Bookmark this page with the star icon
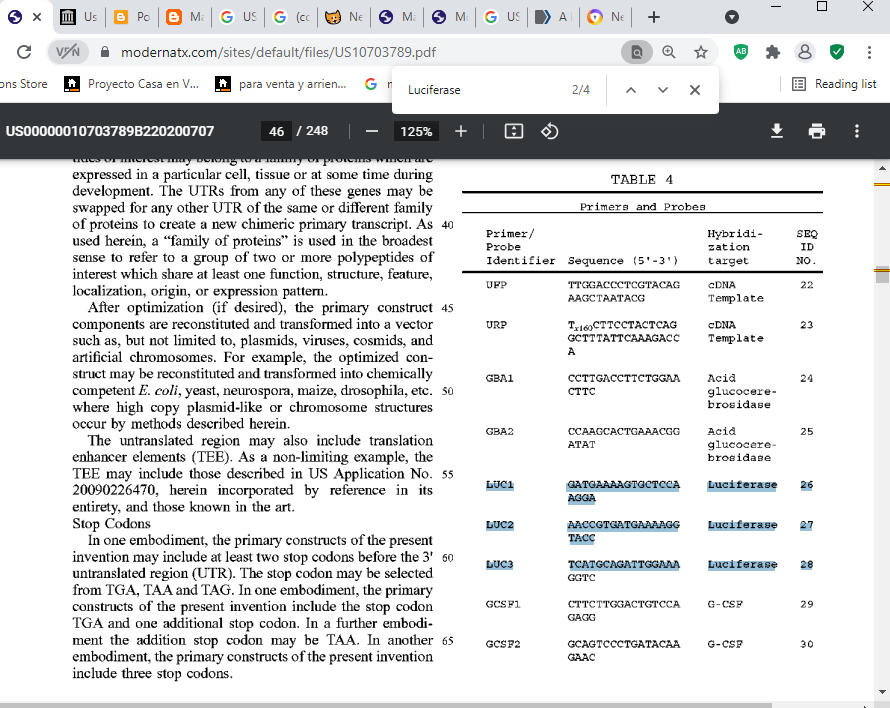890x708 pixels. [701, 52]
